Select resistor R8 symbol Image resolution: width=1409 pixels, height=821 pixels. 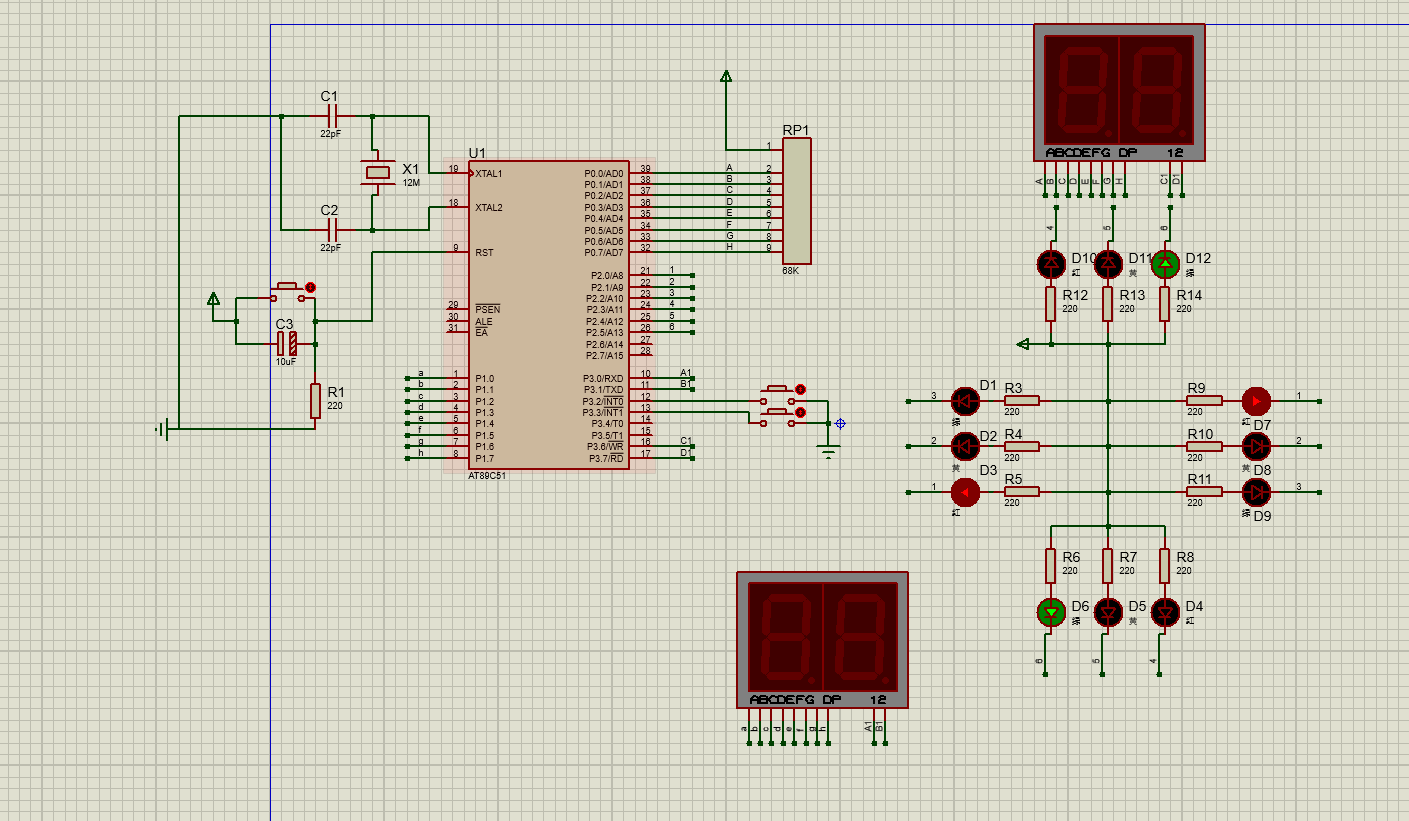point(1165,566)
